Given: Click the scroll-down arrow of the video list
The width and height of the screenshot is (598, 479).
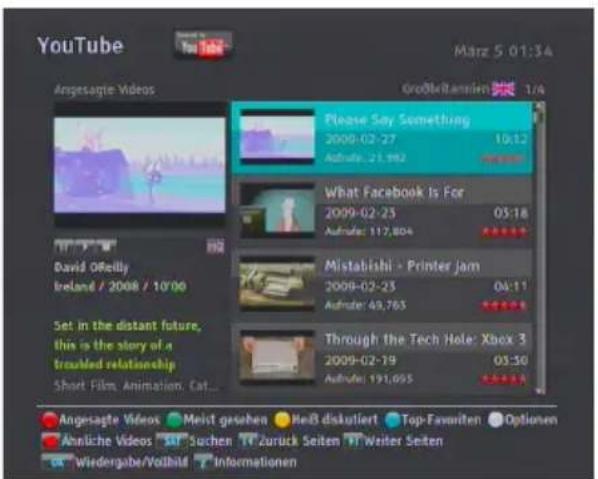Looking at the screenshot, I should tap(540, 391).
